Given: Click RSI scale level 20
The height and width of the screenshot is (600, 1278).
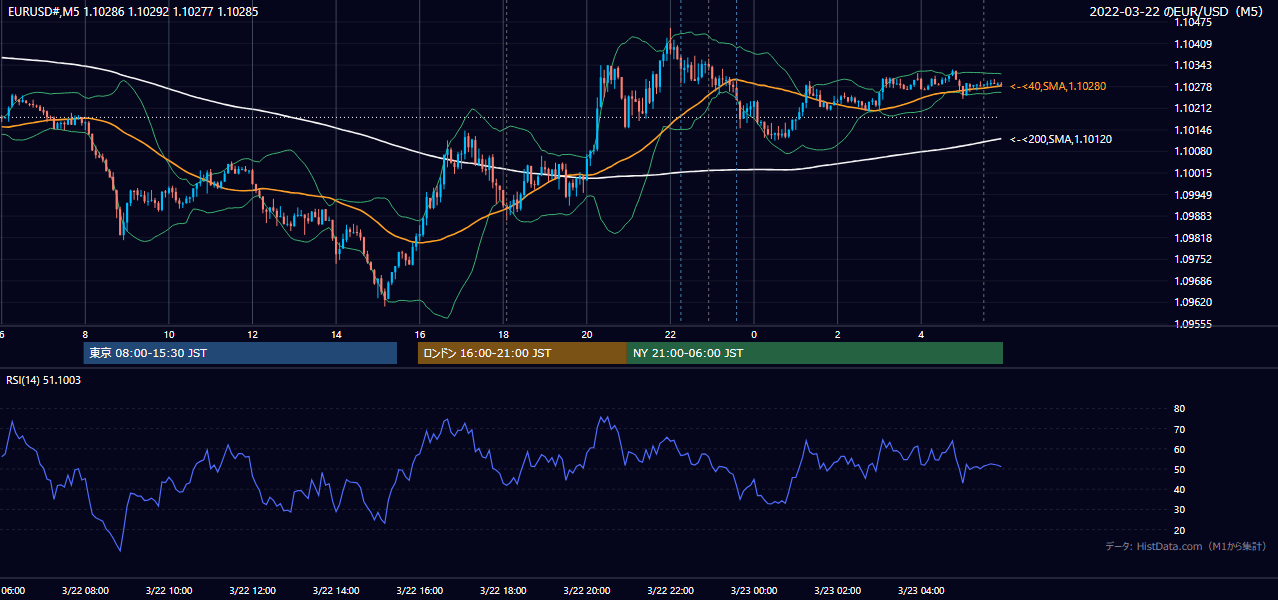Looking at the screenshot, I should (1179, 531).
